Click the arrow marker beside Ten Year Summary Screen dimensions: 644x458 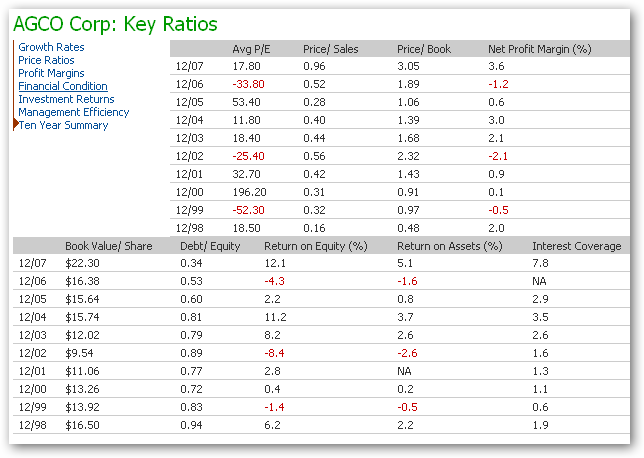15,125
